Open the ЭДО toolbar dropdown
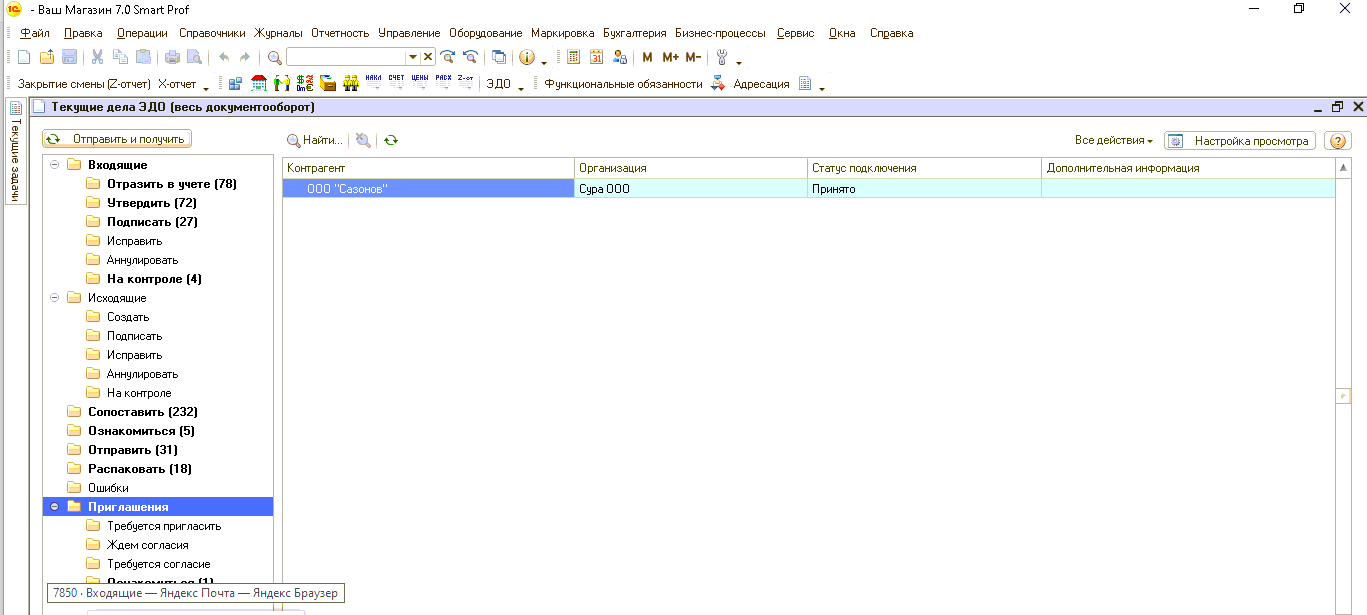 pyautogui.click(x=505, y=85)
